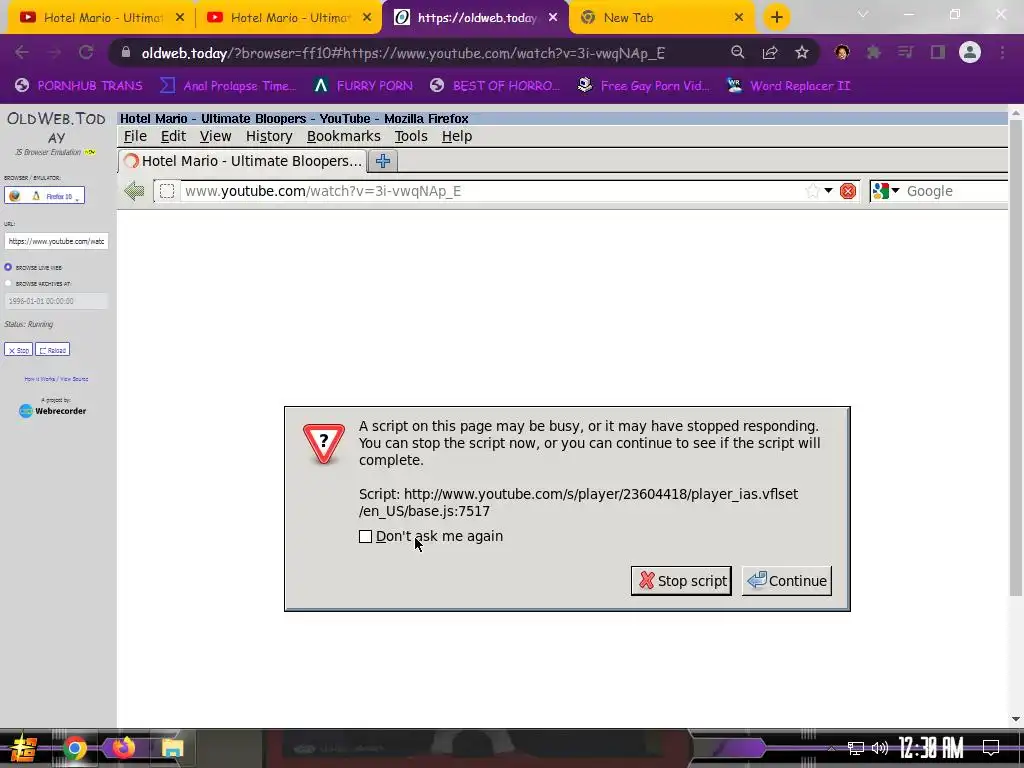Open Chrome's three-dot menu

tap(1002, 53)
